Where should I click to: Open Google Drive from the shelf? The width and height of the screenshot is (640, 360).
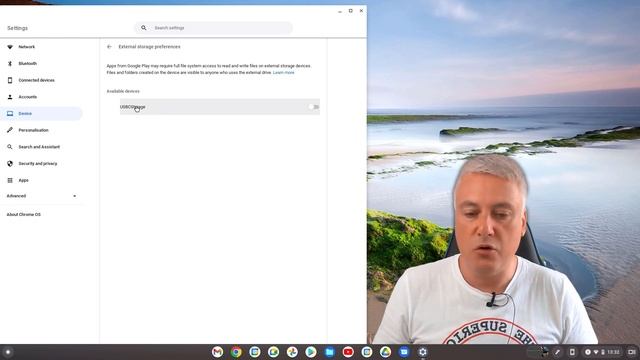coord(385,351)
